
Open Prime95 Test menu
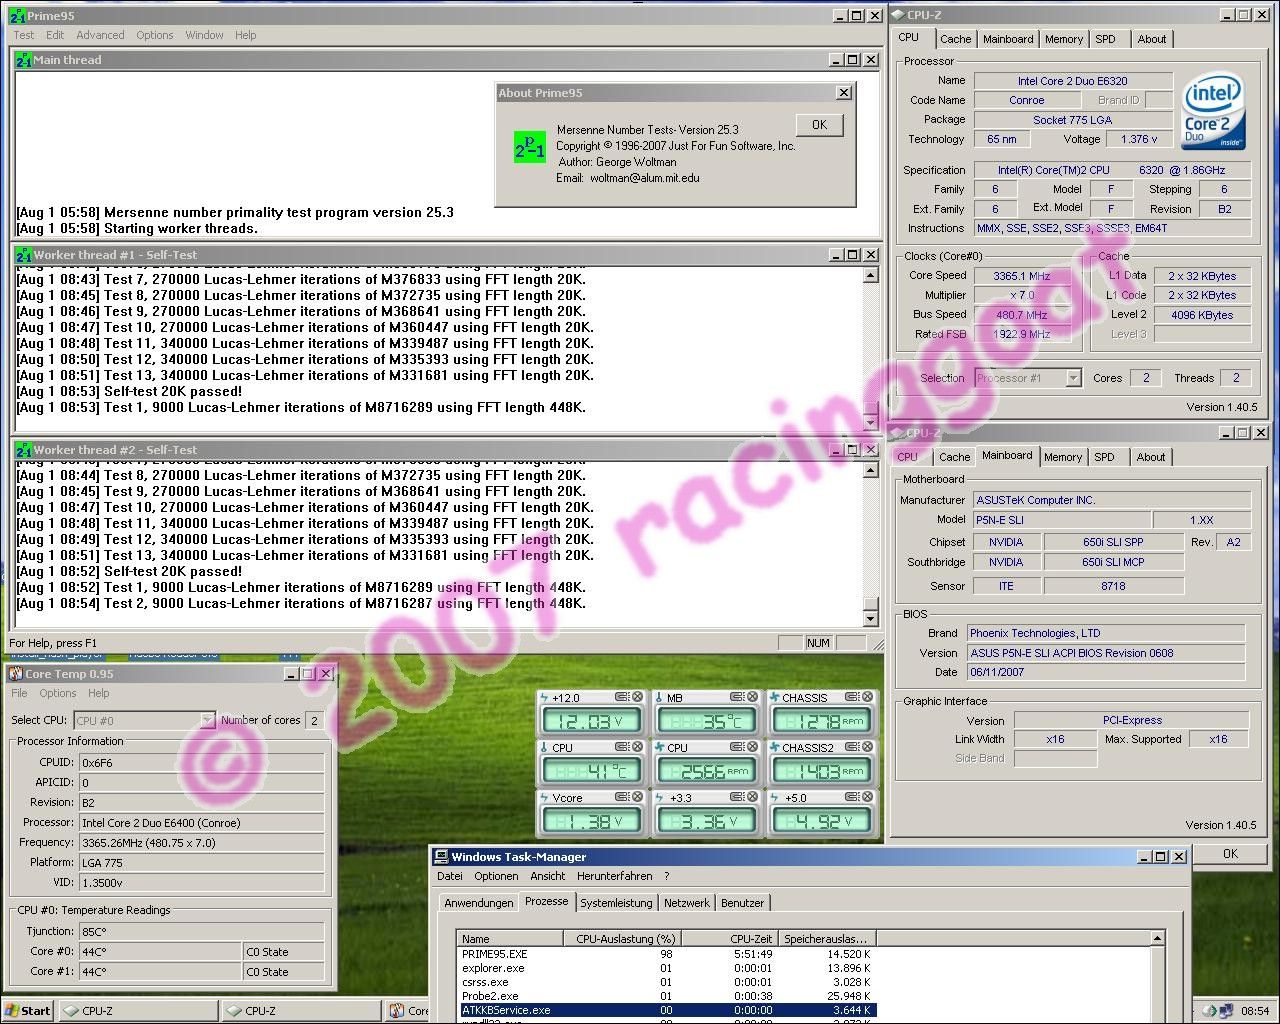(x=24, y=35)
